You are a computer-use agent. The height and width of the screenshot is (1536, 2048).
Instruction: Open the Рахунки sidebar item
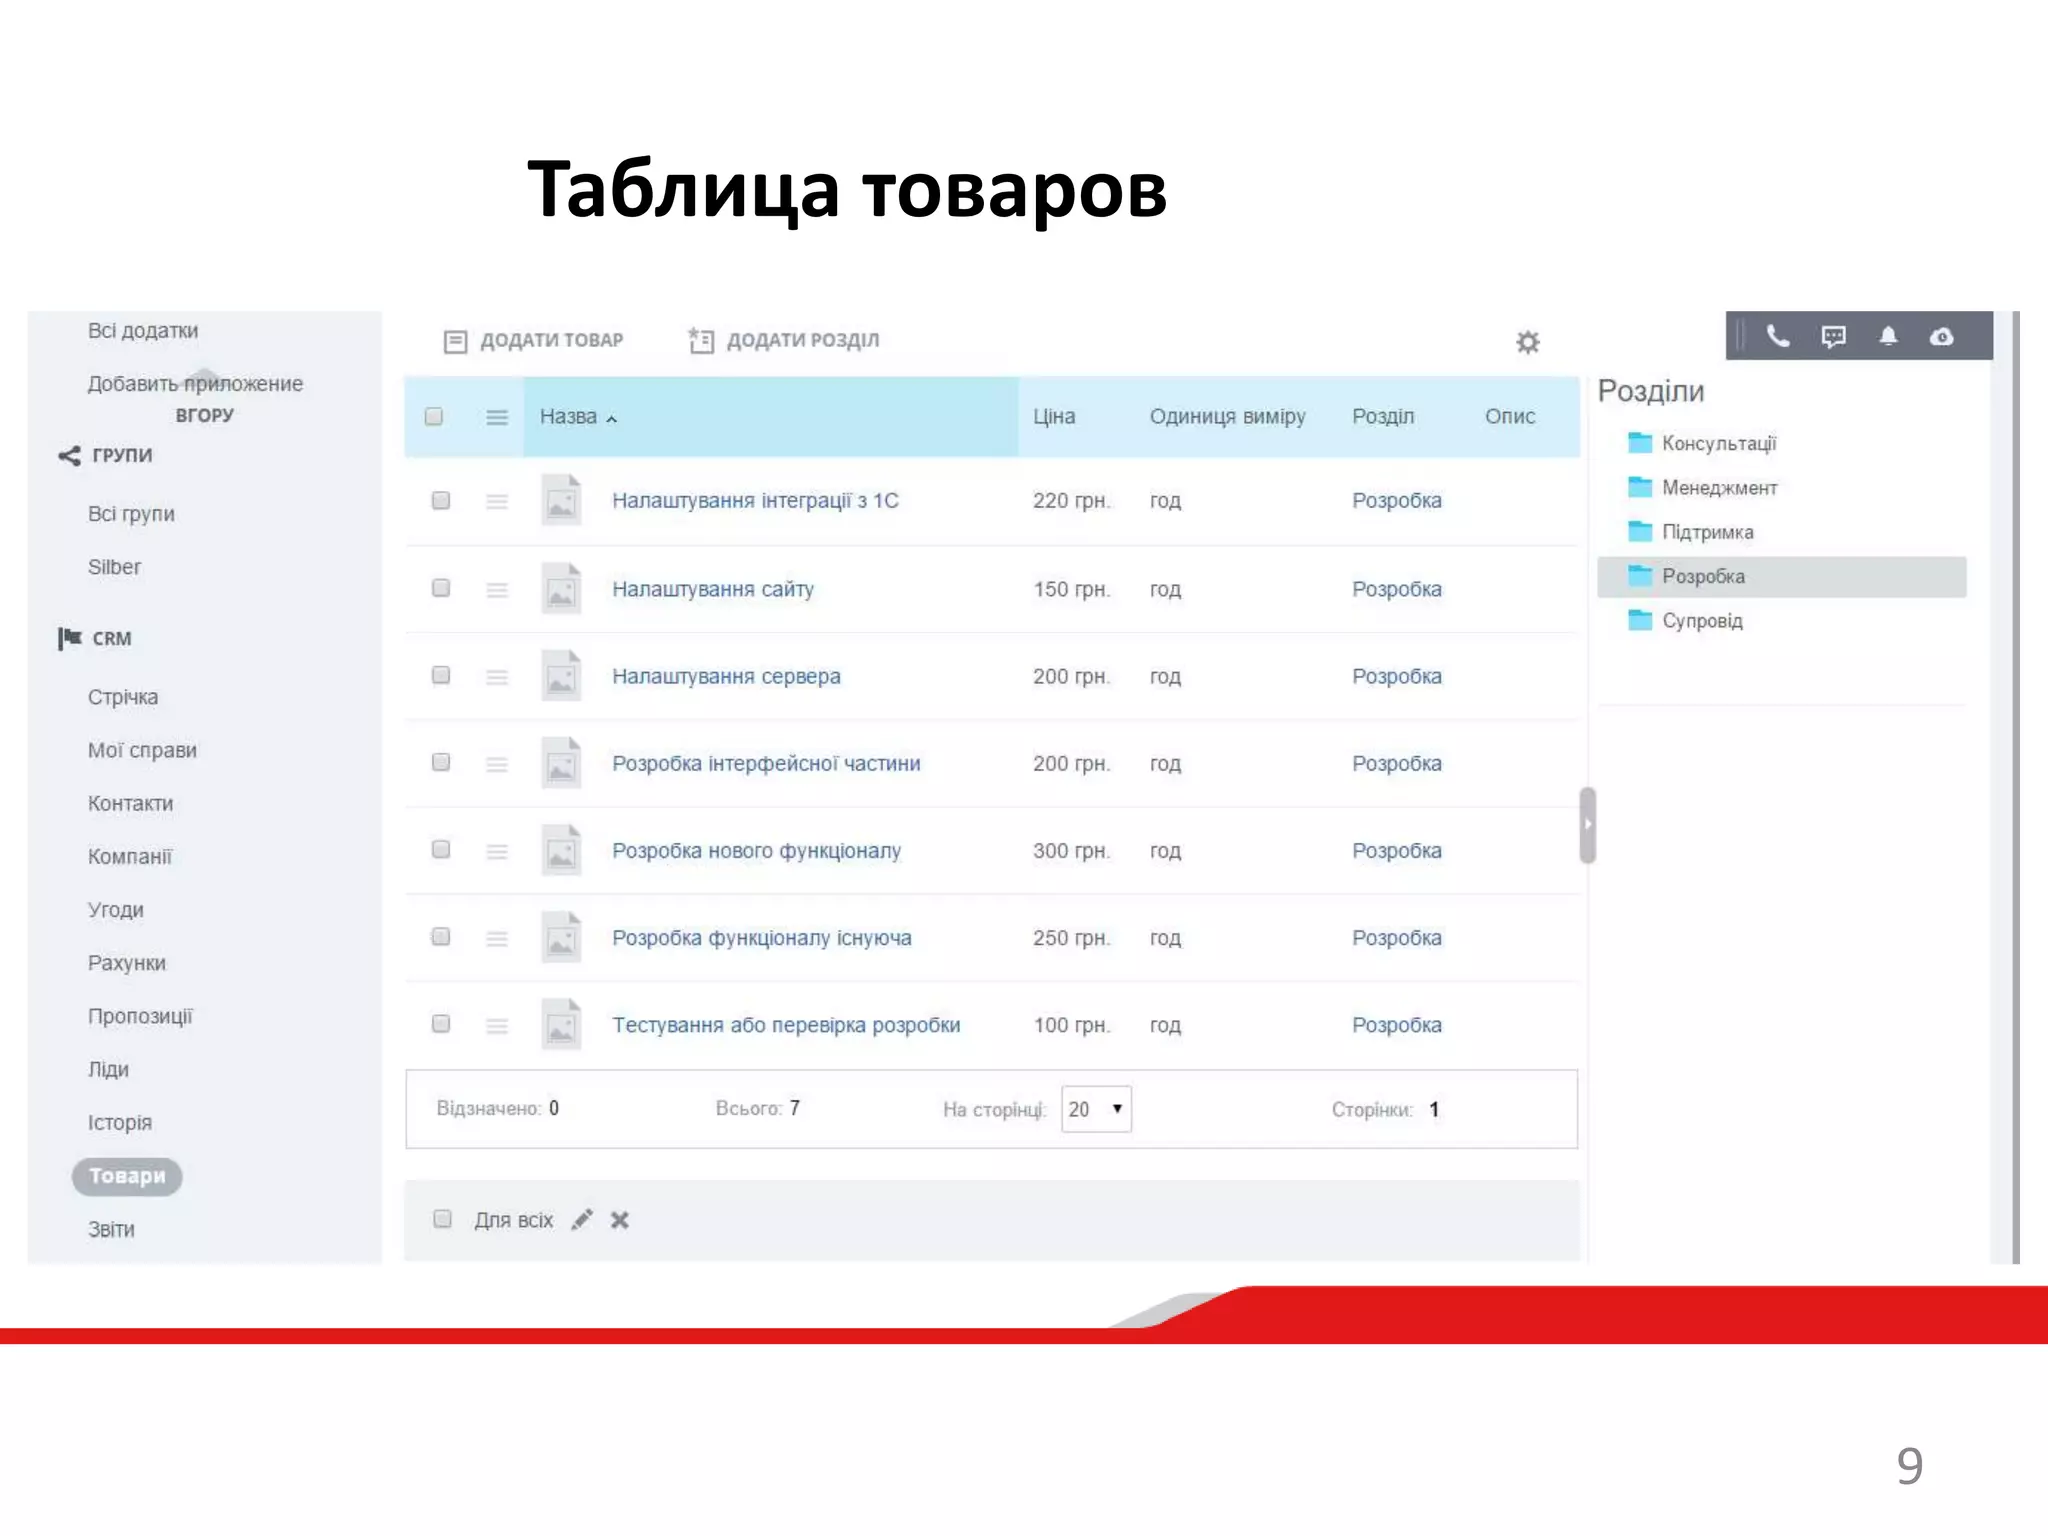pos(127,963)
